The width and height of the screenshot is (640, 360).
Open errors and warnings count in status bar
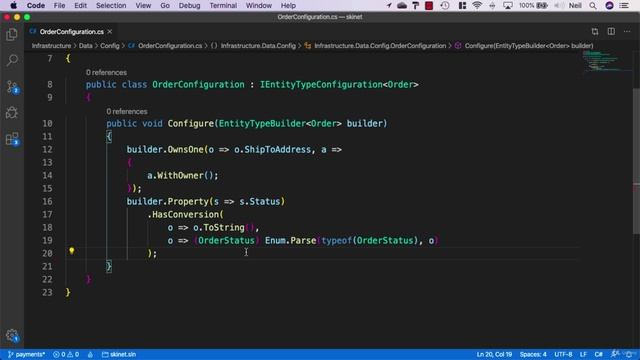(66, 354)
